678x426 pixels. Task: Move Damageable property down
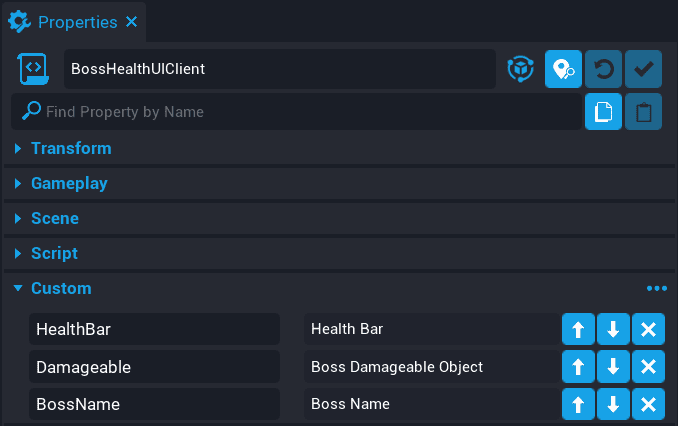613,367
